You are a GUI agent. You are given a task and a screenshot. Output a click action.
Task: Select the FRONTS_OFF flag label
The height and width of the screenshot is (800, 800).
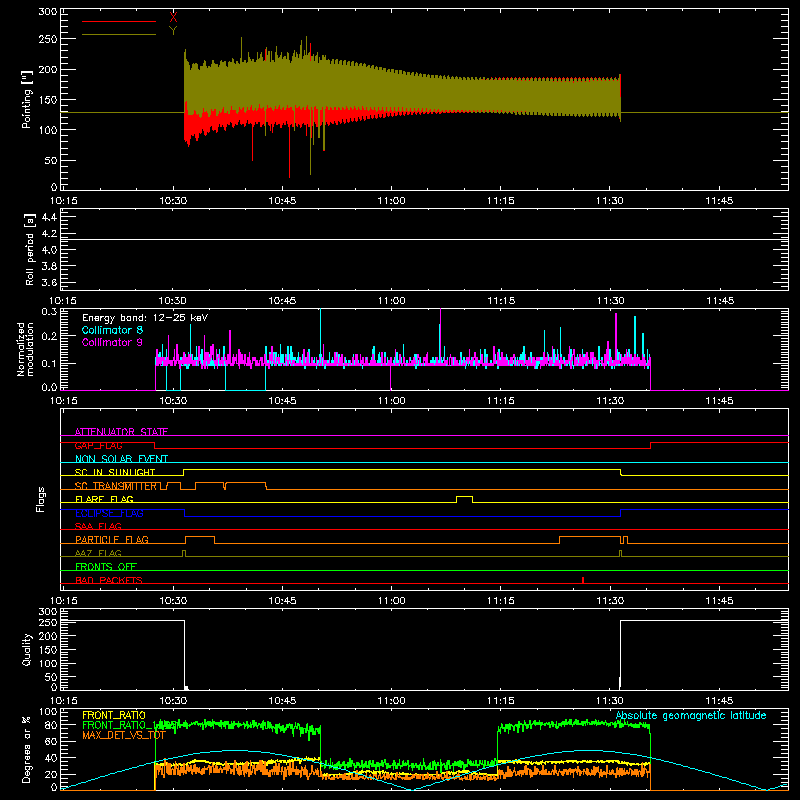point(106,567)
